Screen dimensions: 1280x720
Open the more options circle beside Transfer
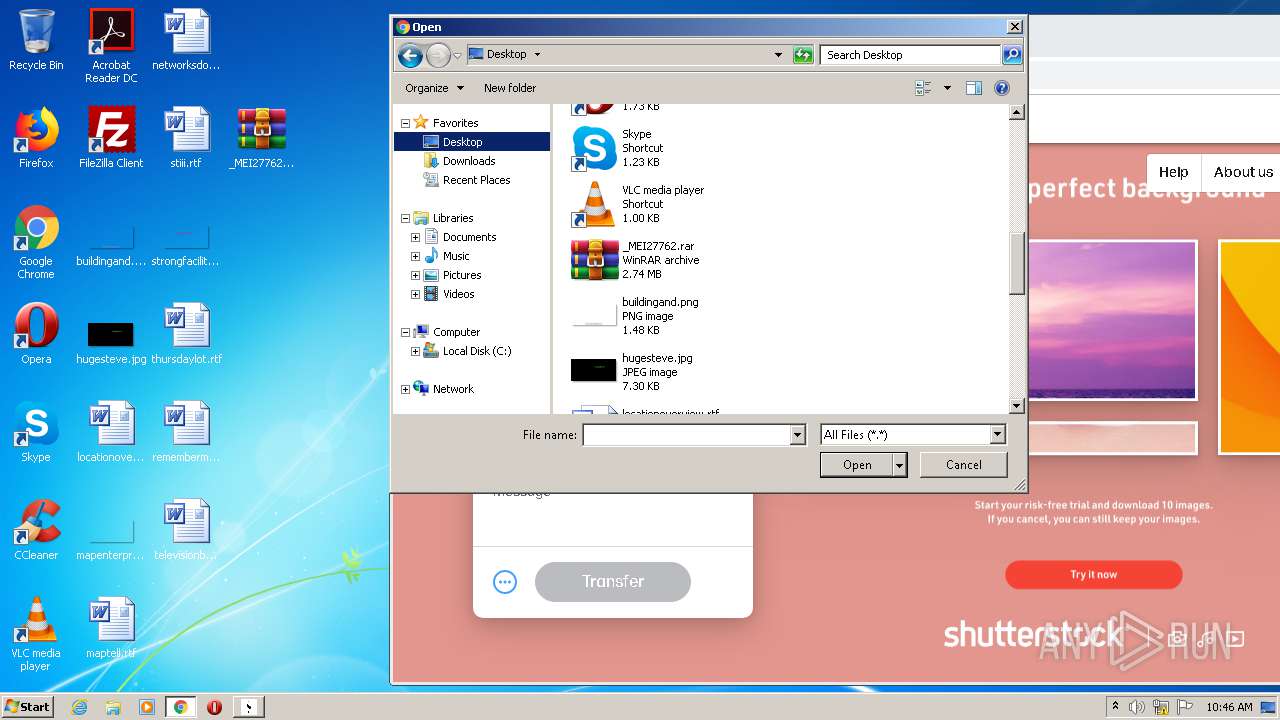[505, 582]
